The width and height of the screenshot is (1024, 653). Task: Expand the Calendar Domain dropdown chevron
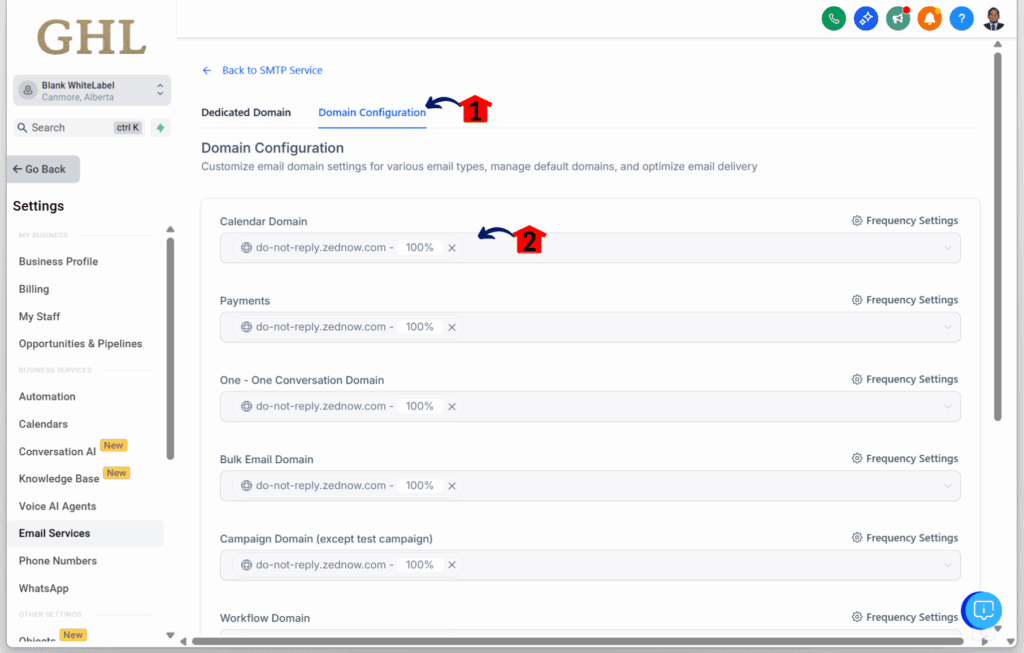(947, 248)
